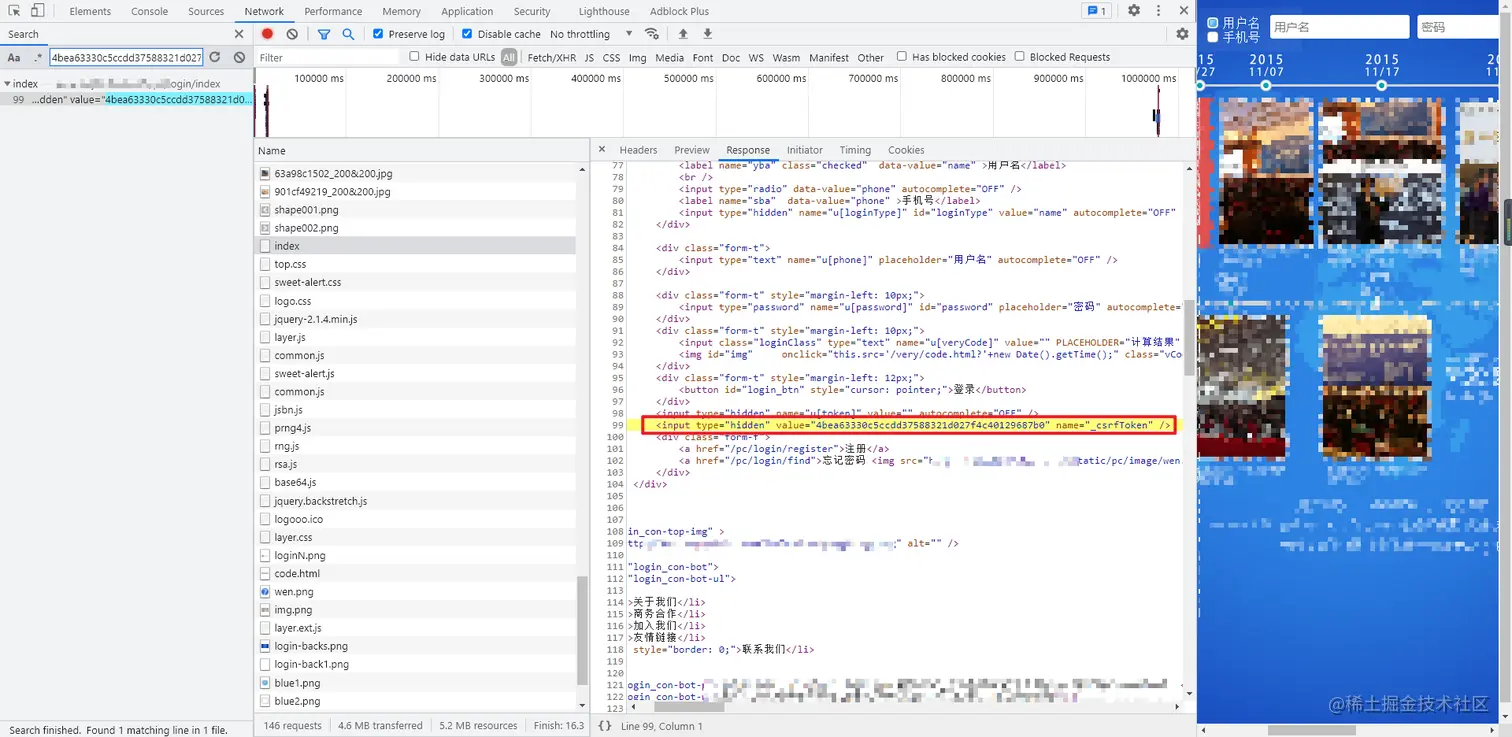Image resolution: width=1512 pixels, height=737 pixels.
Task: Open the Lighthouse panel
Action: click(x=604, y=11)
